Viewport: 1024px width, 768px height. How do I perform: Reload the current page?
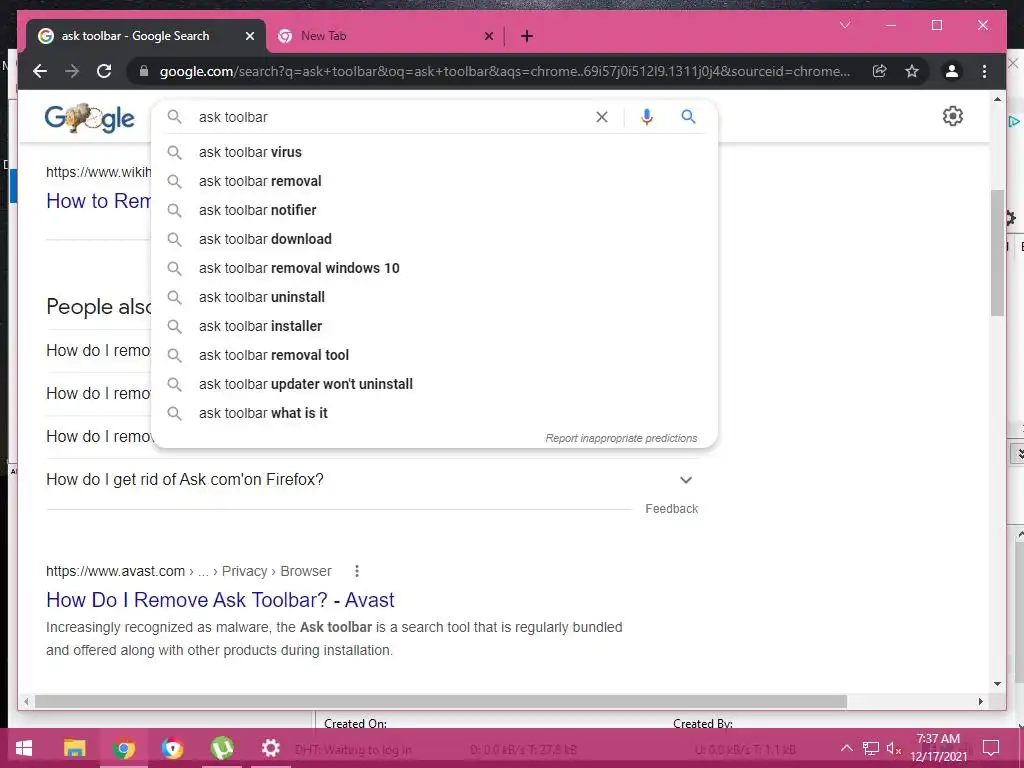(104, 71)
